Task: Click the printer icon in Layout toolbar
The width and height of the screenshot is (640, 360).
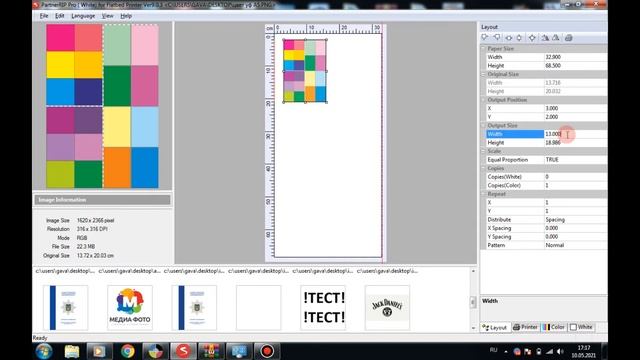Action: (569, 38)
